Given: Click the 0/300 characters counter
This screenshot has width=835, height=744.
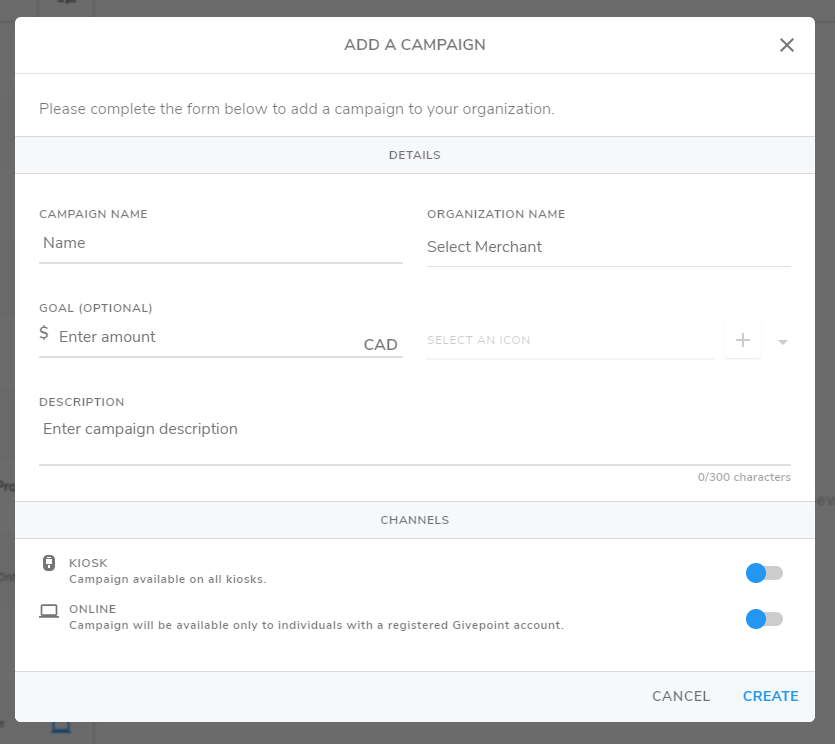Looking at the screenshot, I should [x=744, y=477].
